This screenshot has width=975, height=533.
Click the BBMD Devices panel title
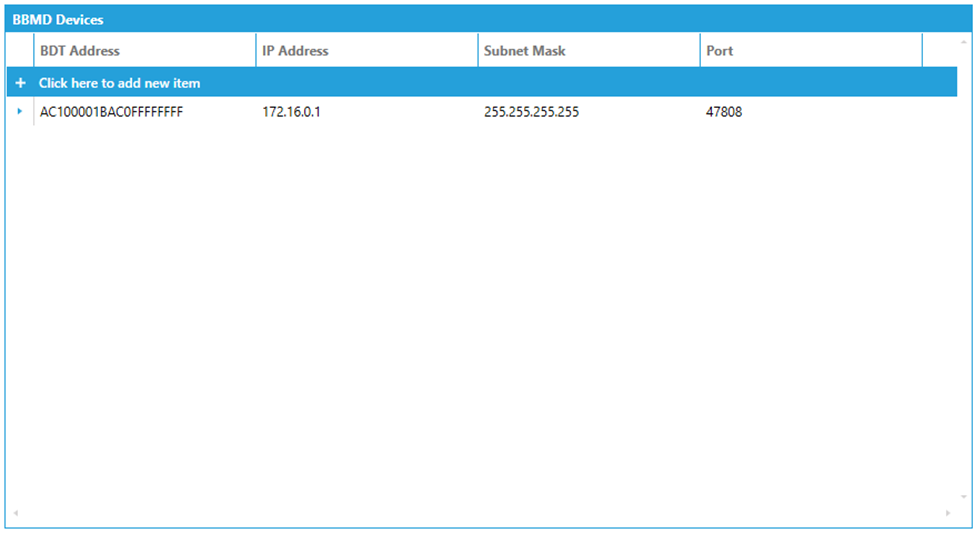pyautogui.click(x=58, y=19)
